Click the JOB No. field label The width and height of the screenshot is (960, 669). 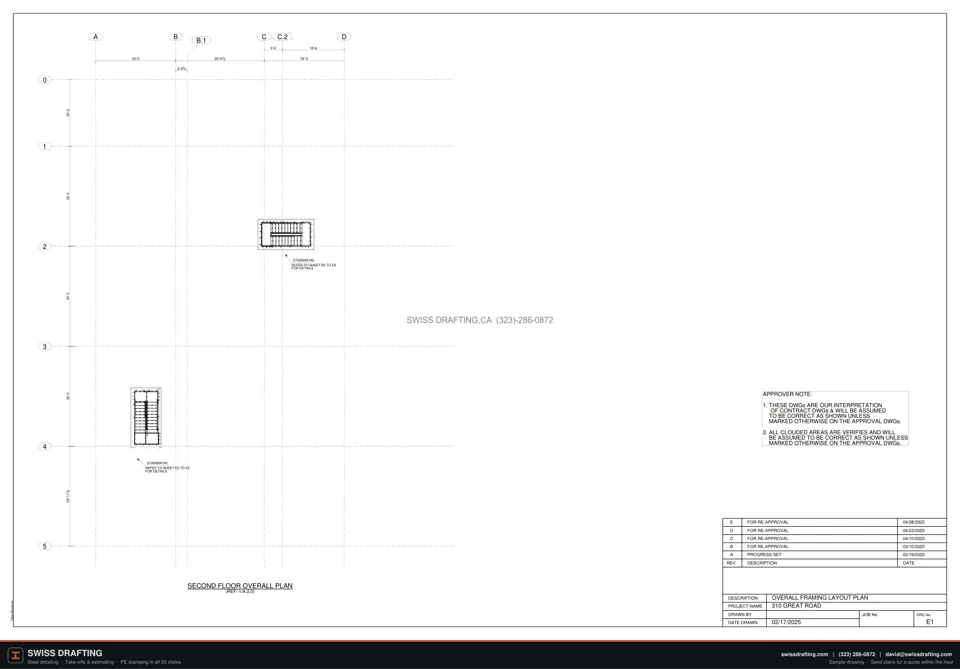[x=870, y=615]
